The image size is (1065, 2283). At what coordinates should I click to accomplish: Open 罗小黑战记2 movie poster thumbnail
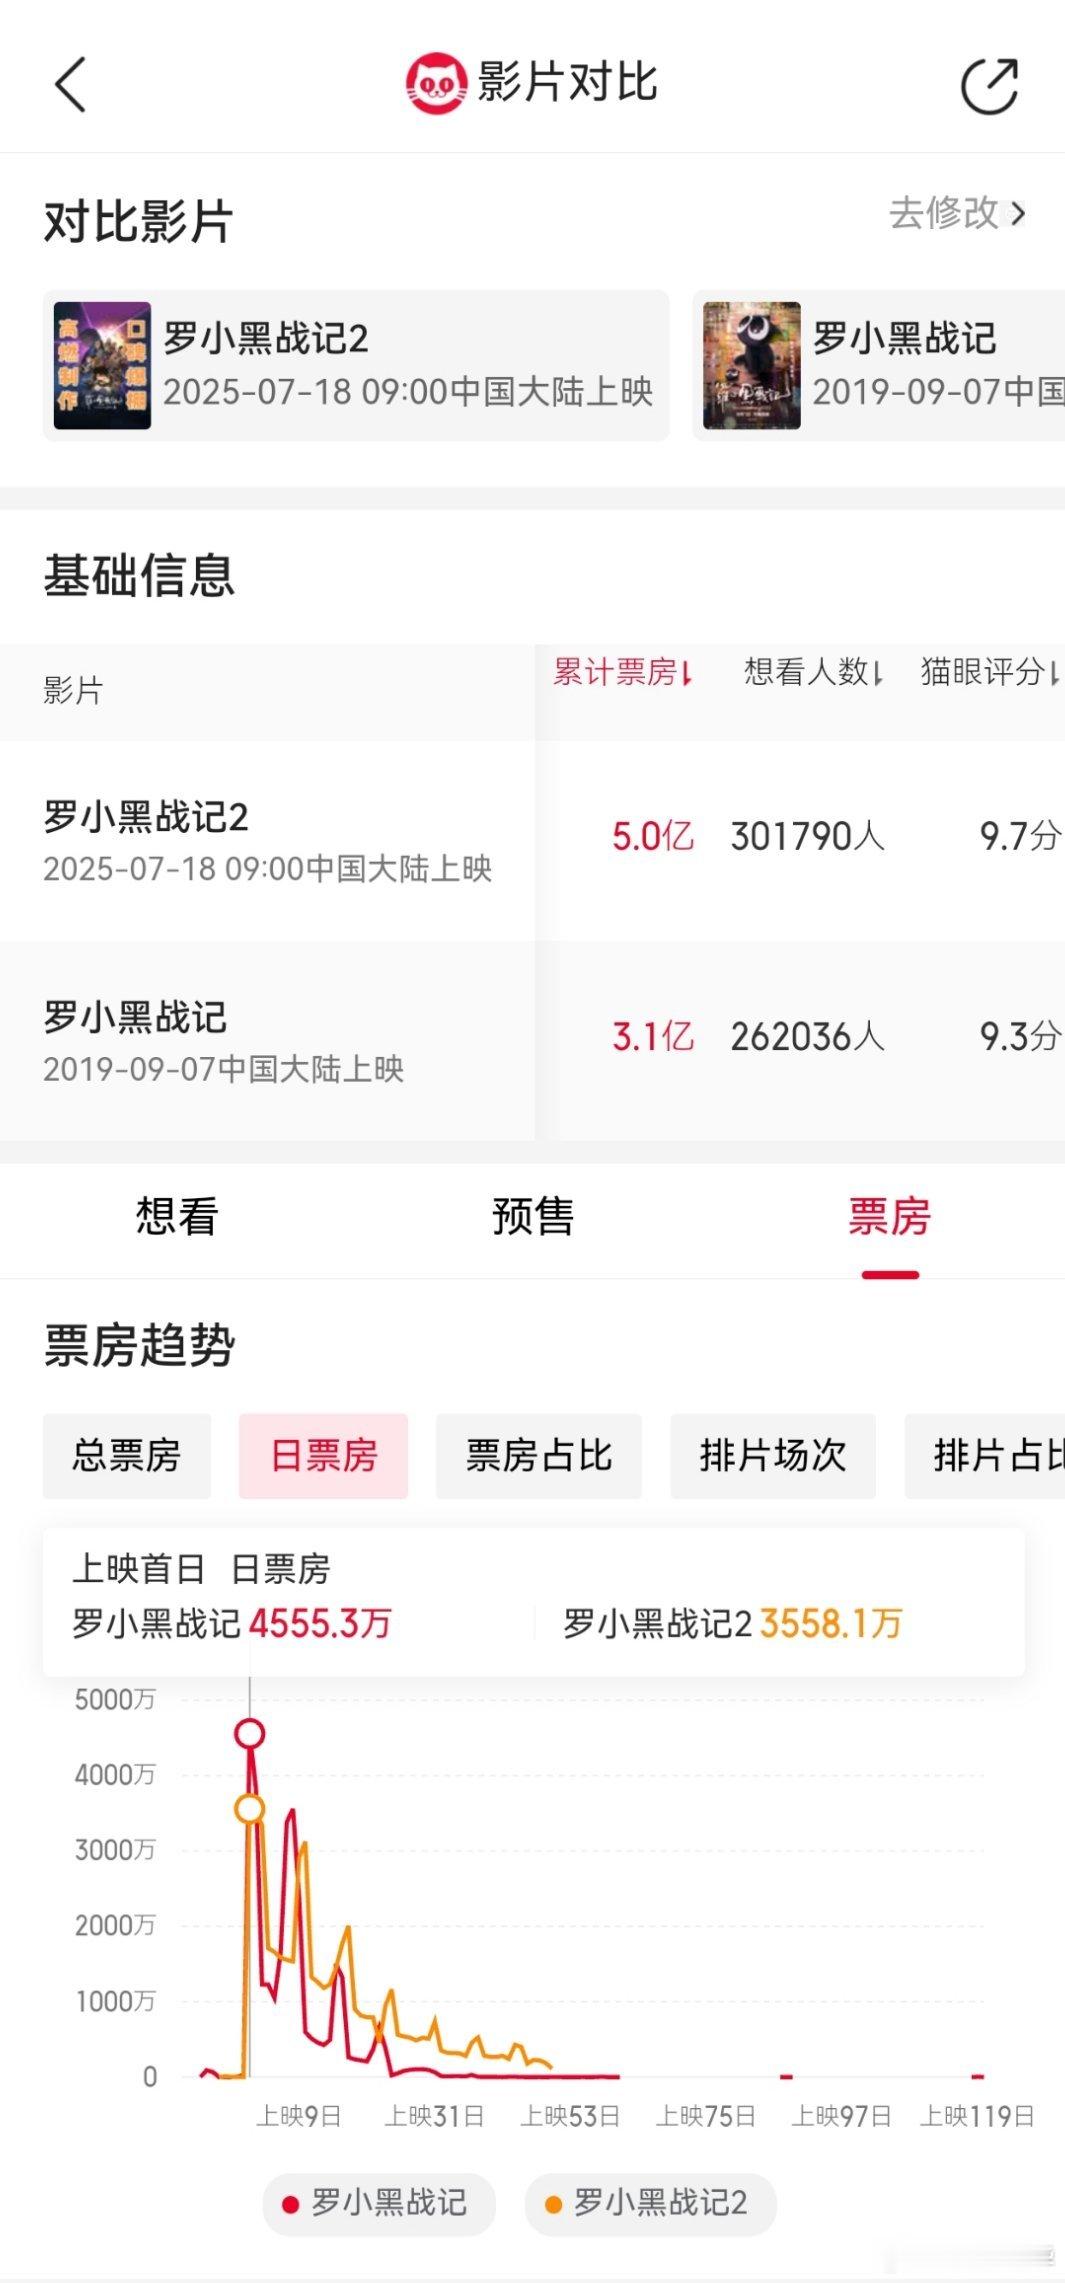click(102, 366)
